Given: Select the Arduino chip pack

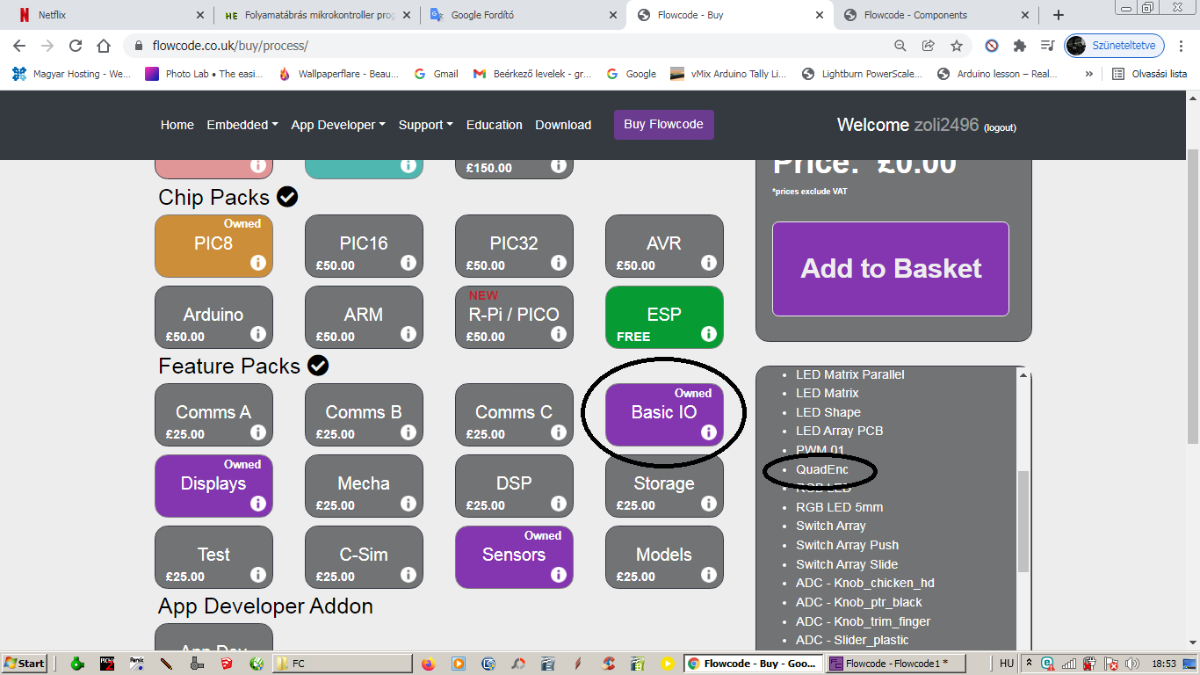Looking at the screenshot, I should [x=214, y=317].
